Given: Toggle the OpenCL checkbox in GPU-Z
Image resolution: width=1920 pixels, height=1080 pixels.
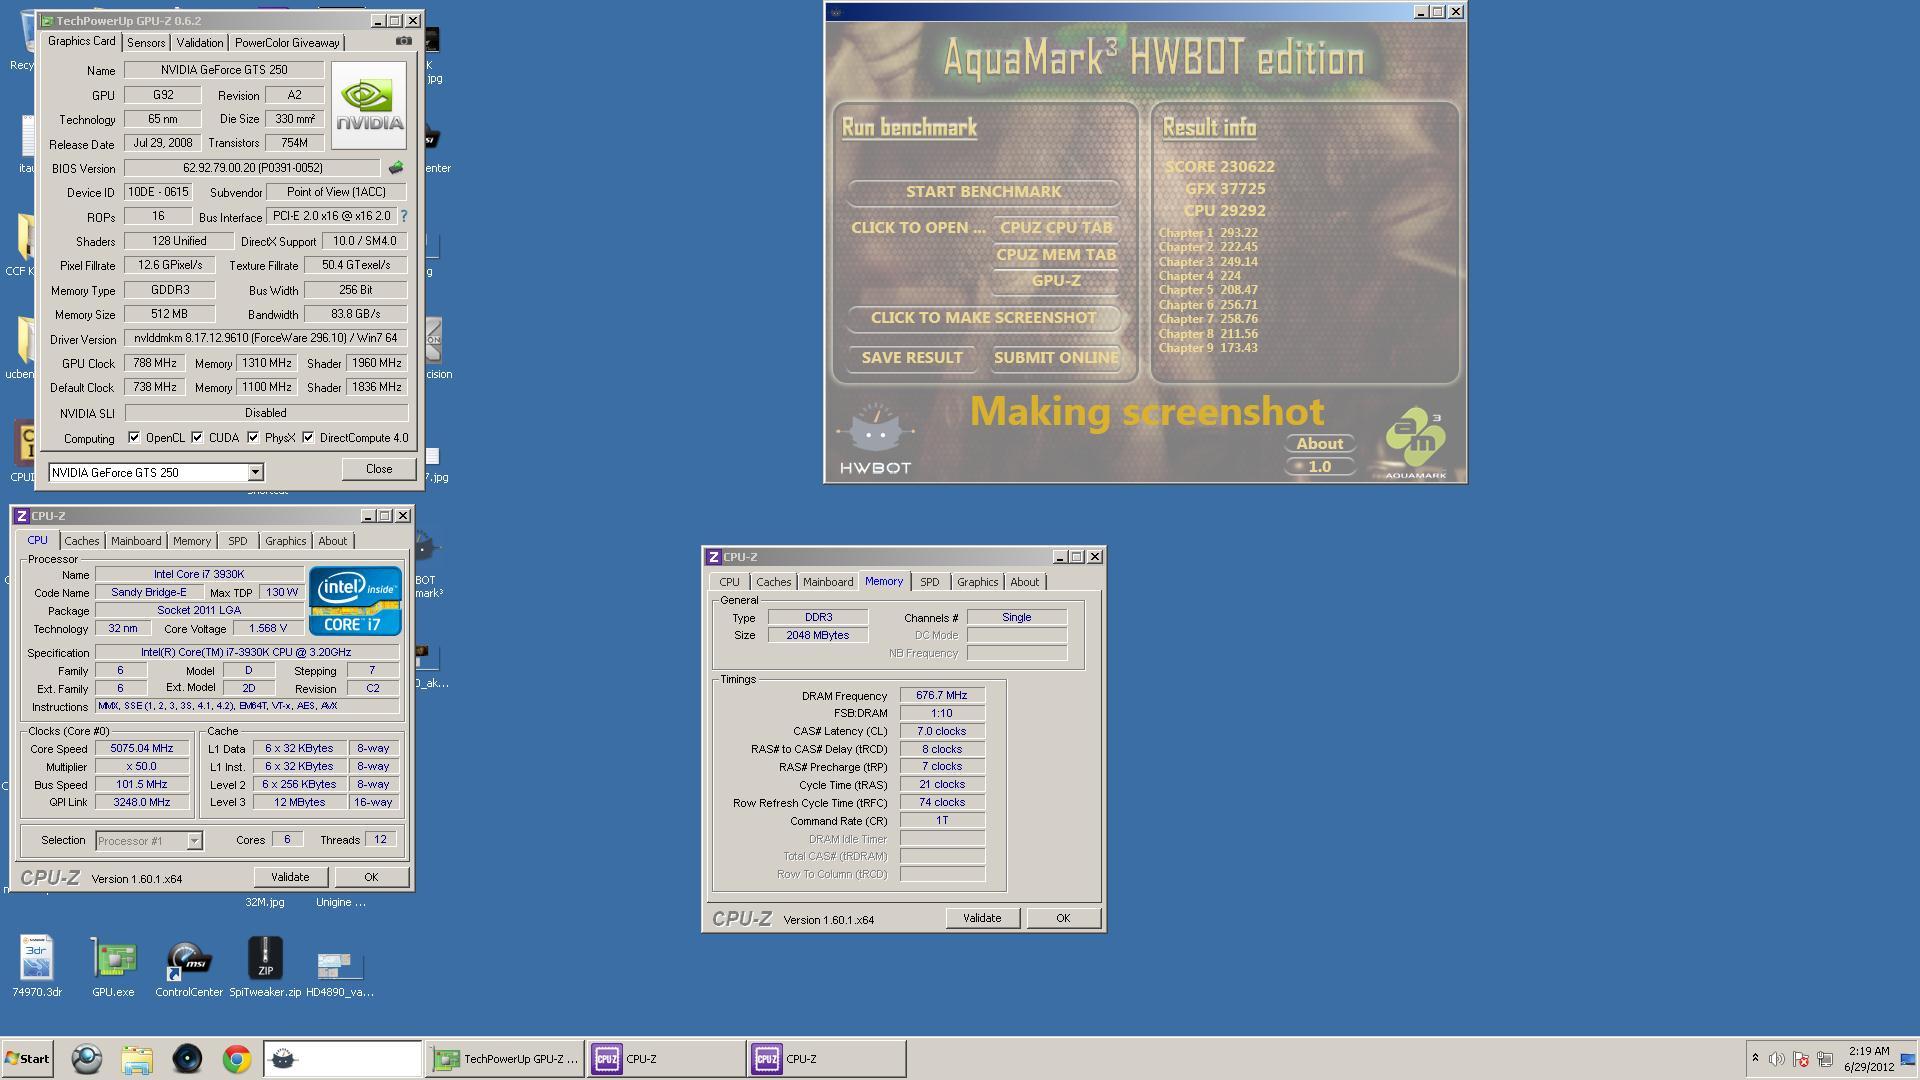Looking at the screenshot, I should [x=134, y=437].
